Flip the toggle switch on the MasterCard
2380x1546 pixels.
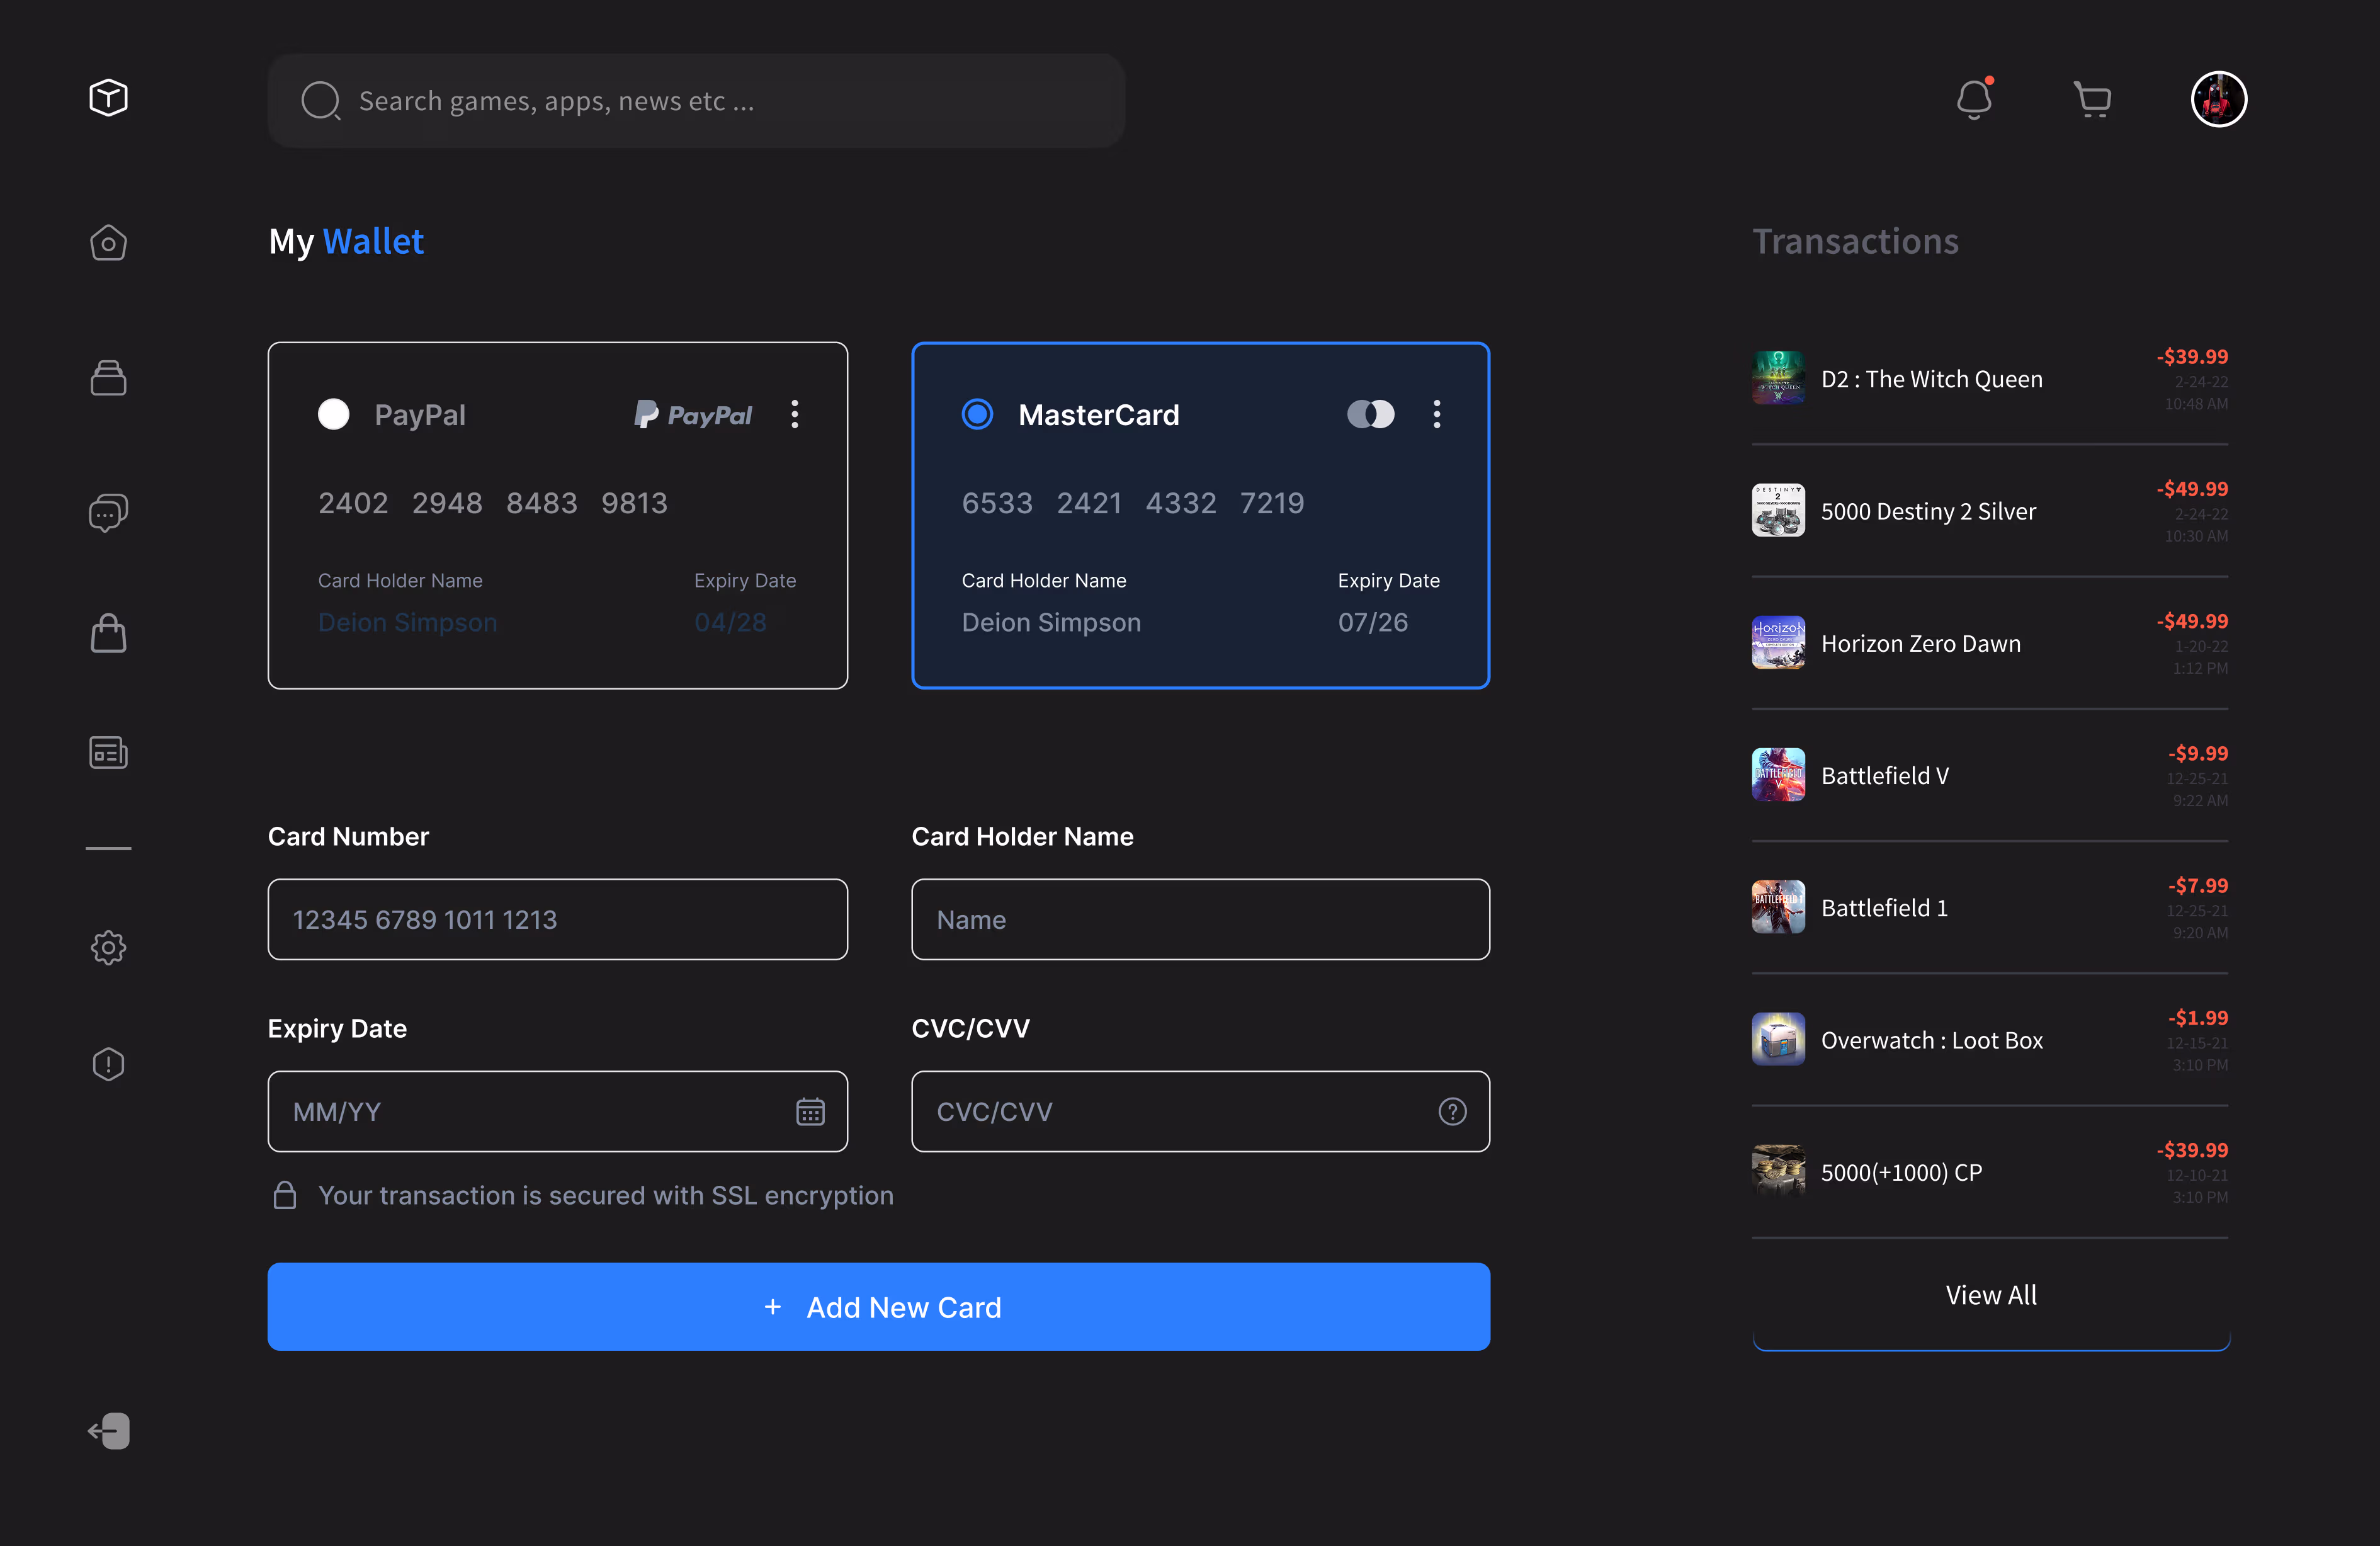[x=1370, y=414]
